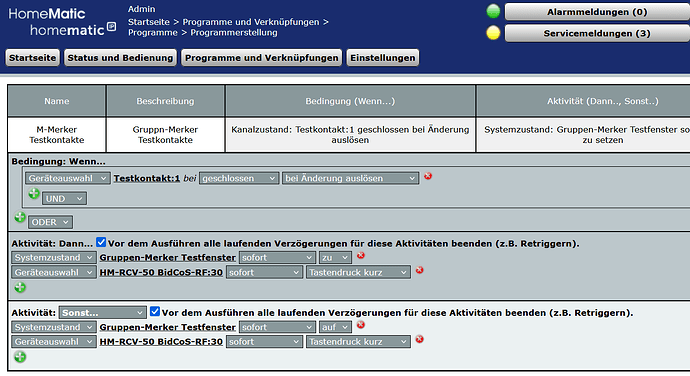Image resolution: width=690 pixels, height=376 pixels.
Task: Click Gruppen-Merker Testfenster link in Sonst
Action: point(168,327)
